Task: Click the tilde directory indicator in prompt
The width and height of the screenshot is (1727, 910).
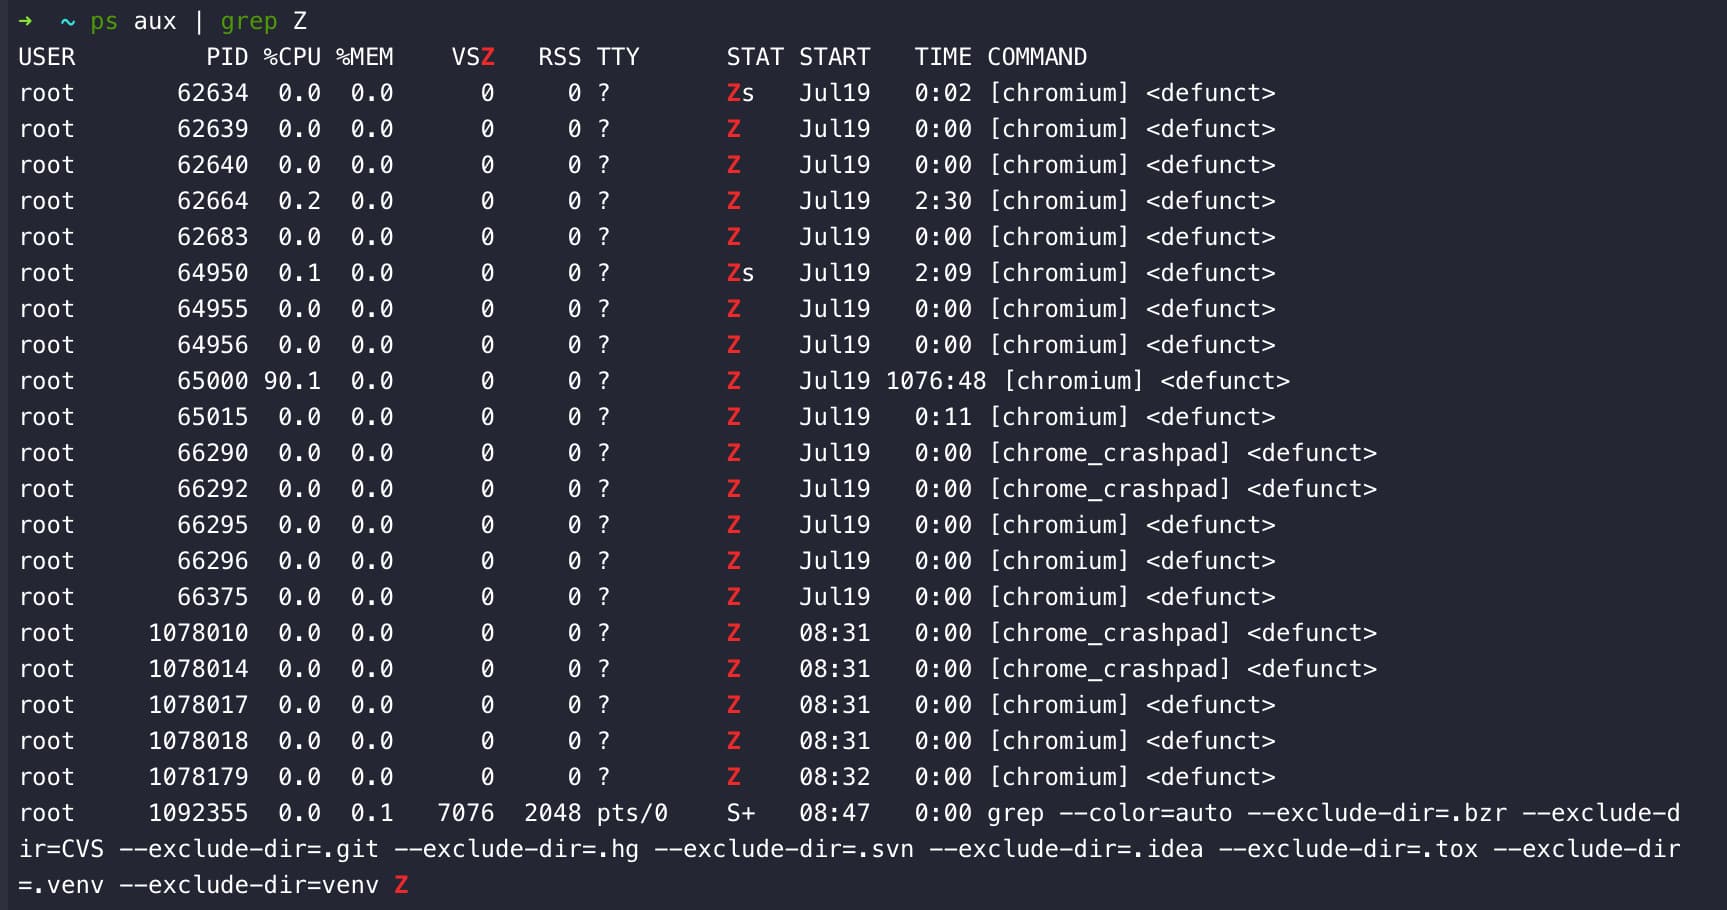Action: (x=68, y=21)
